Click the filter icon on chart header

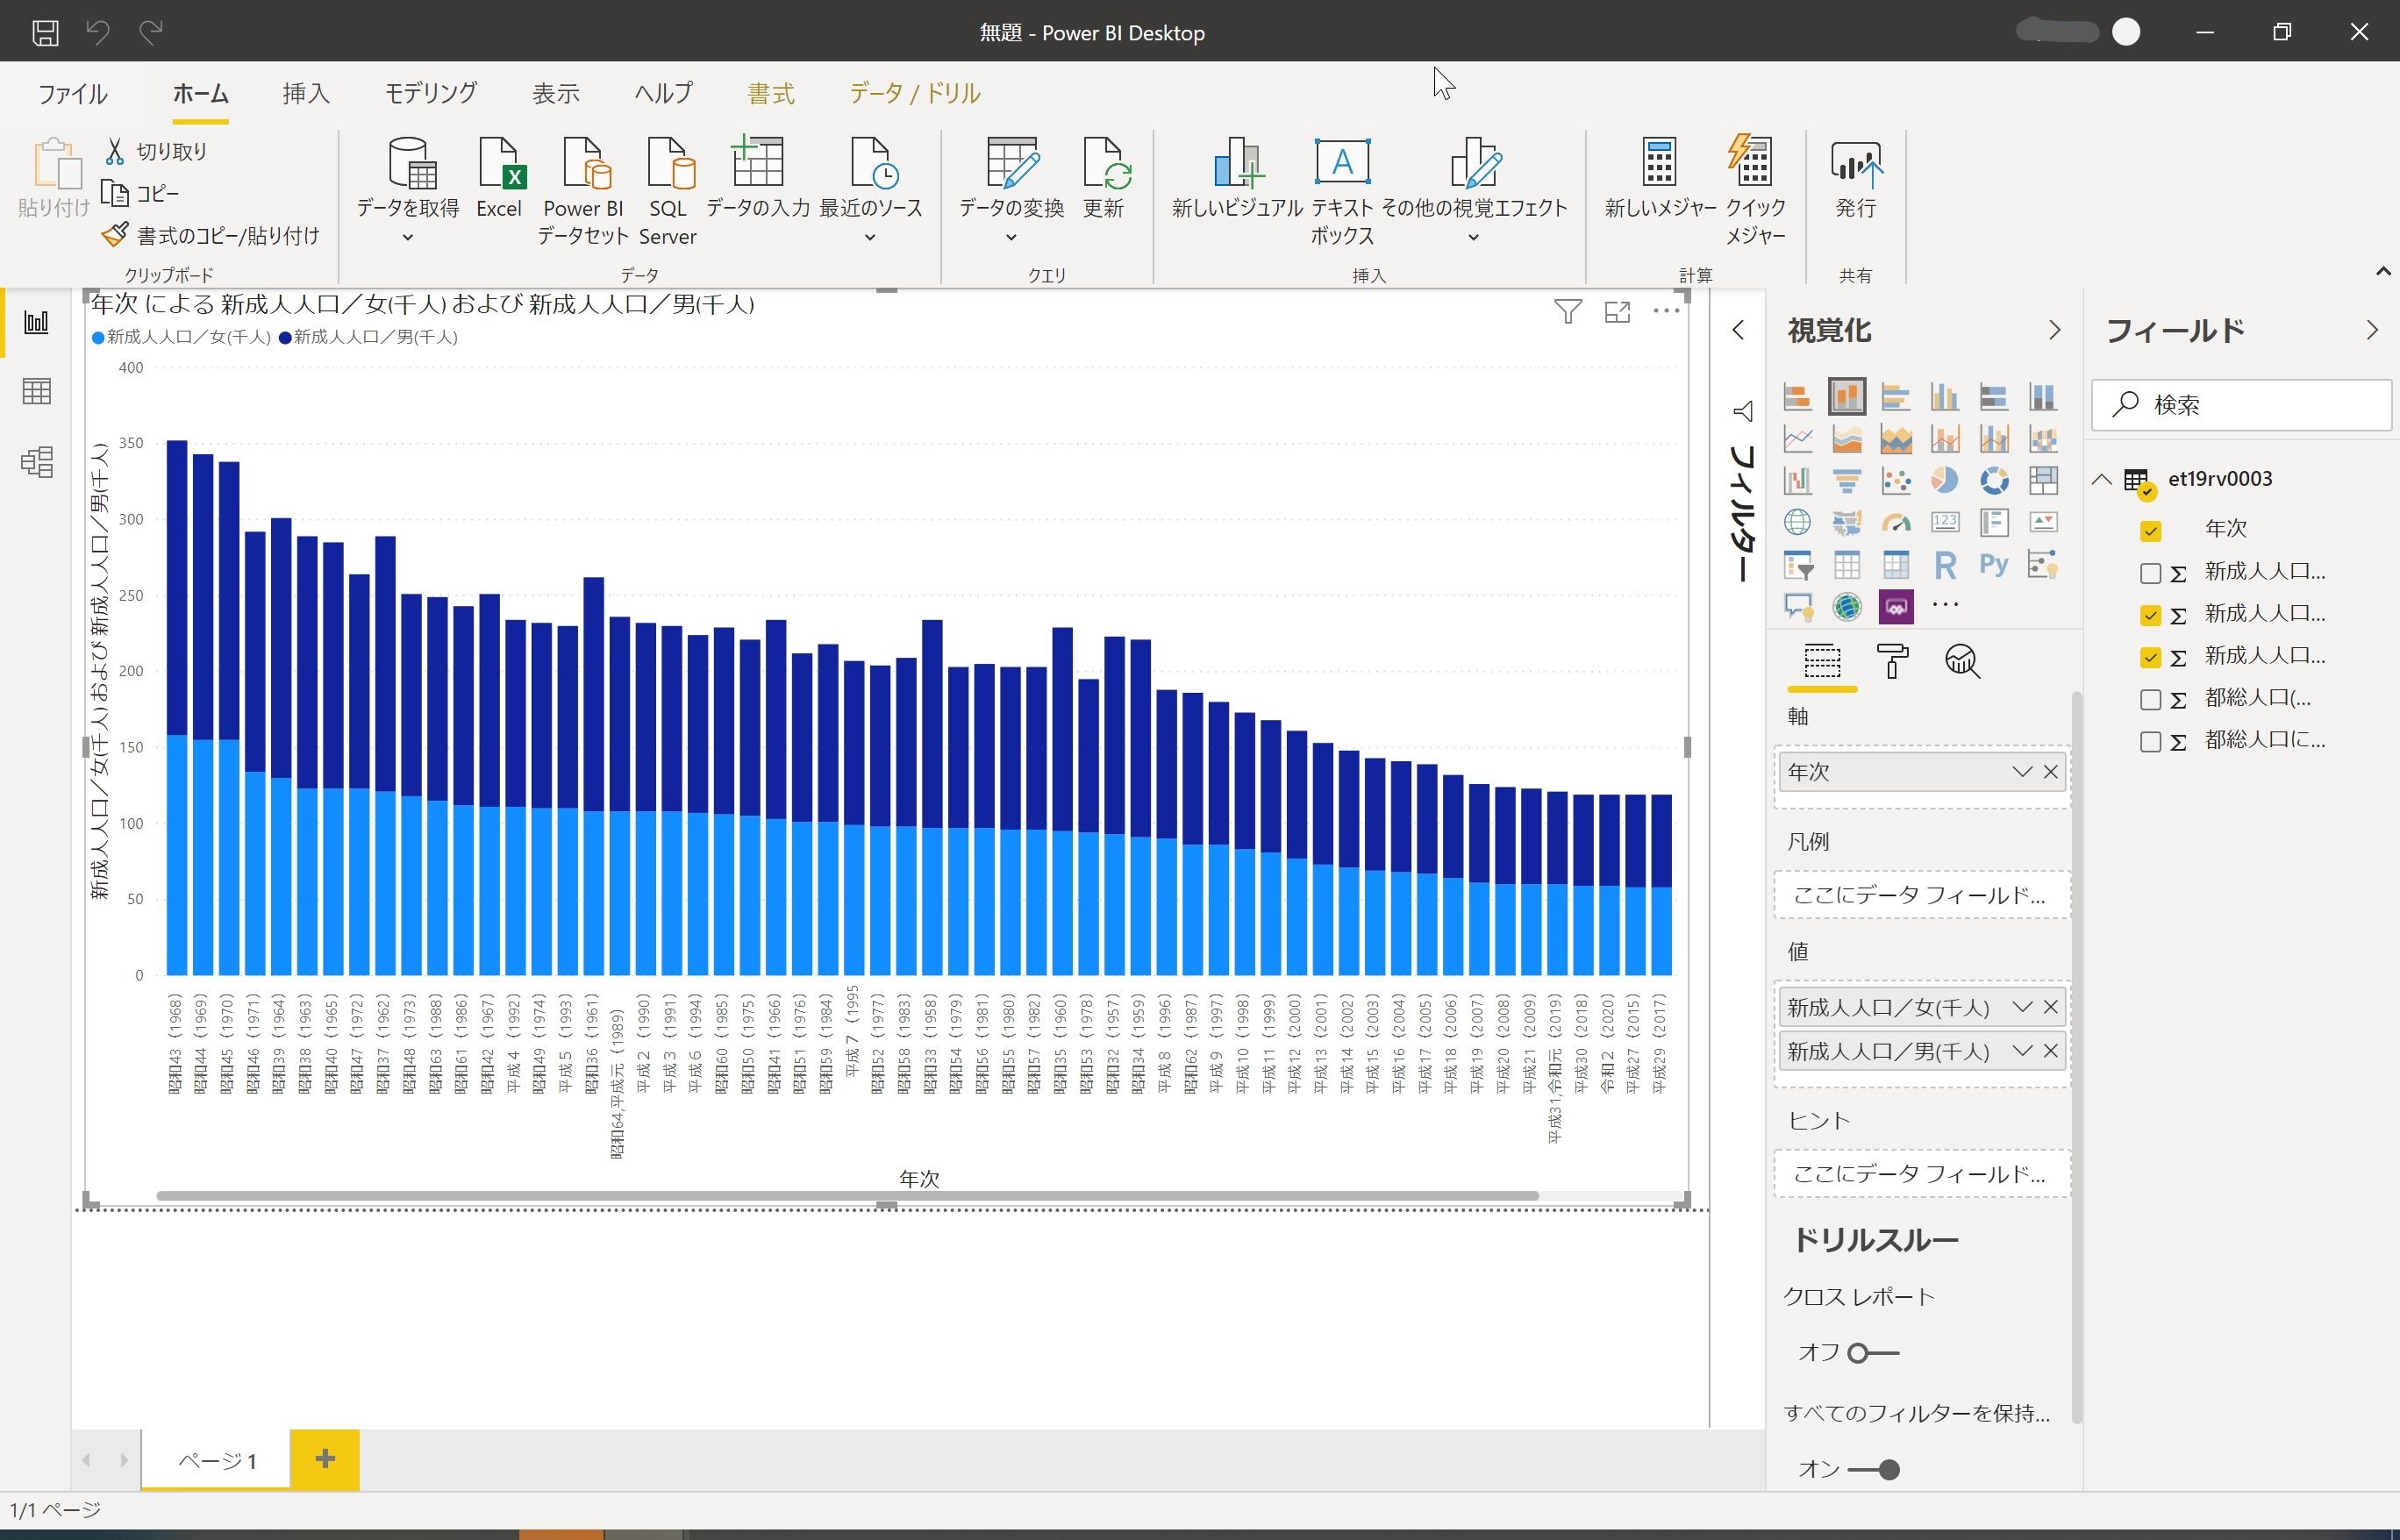1567,312
